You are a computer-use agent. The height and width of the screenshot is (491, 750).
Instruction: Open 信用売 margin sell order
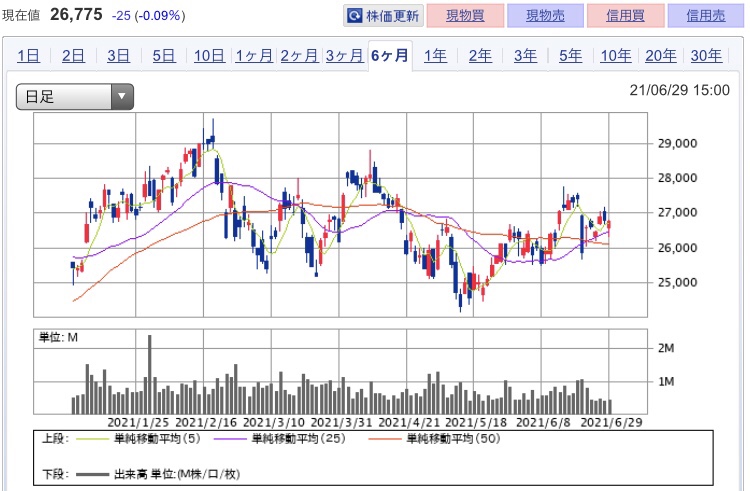pyautogui.click(x=706, y=16)
